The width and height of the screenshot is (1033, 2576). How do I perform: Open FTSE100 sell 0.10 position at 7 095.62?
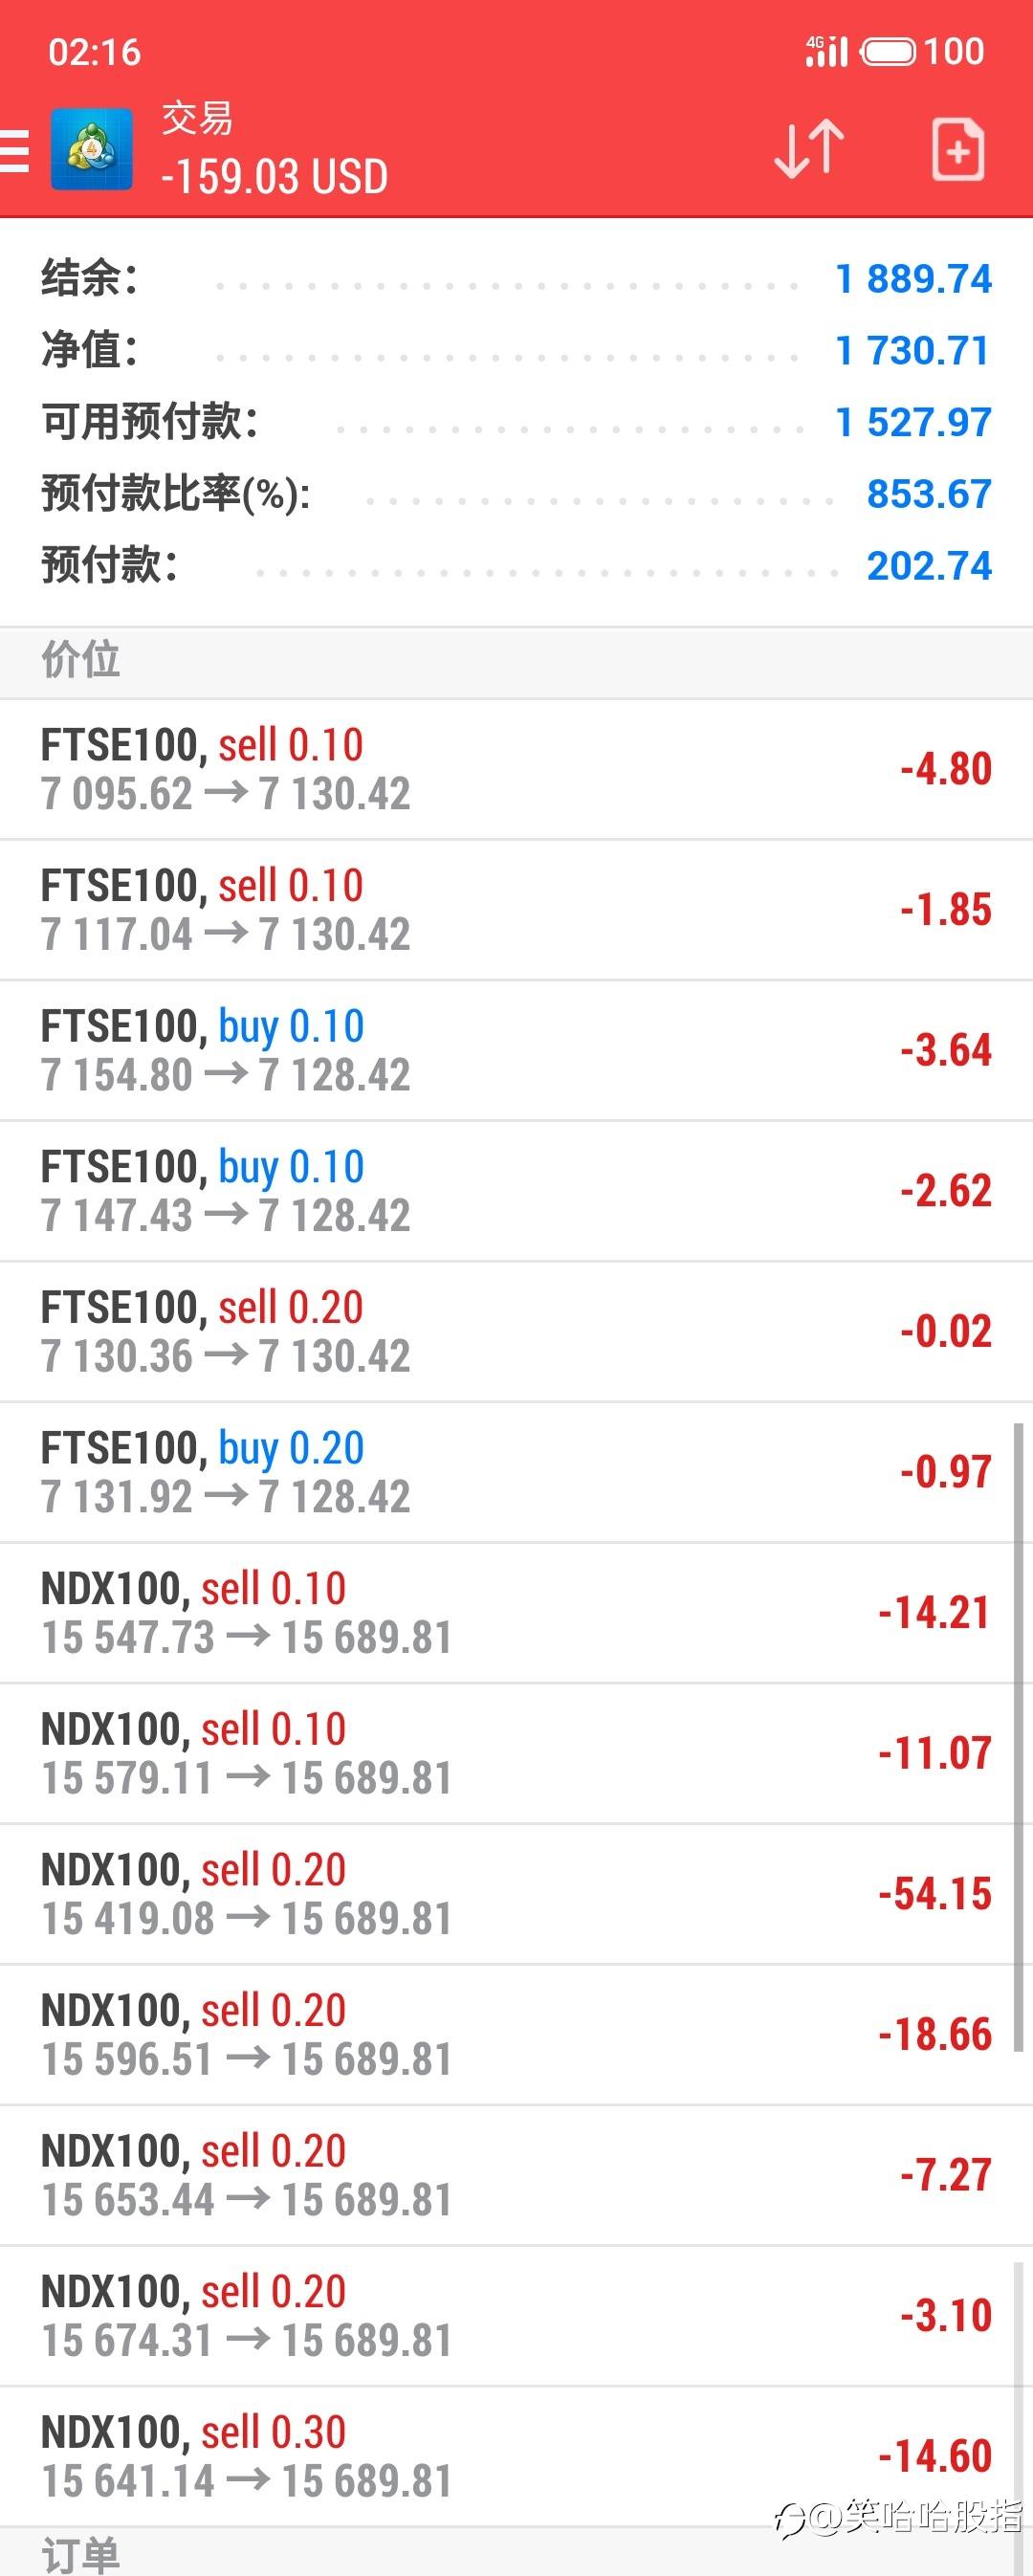(x=516, y=769)
